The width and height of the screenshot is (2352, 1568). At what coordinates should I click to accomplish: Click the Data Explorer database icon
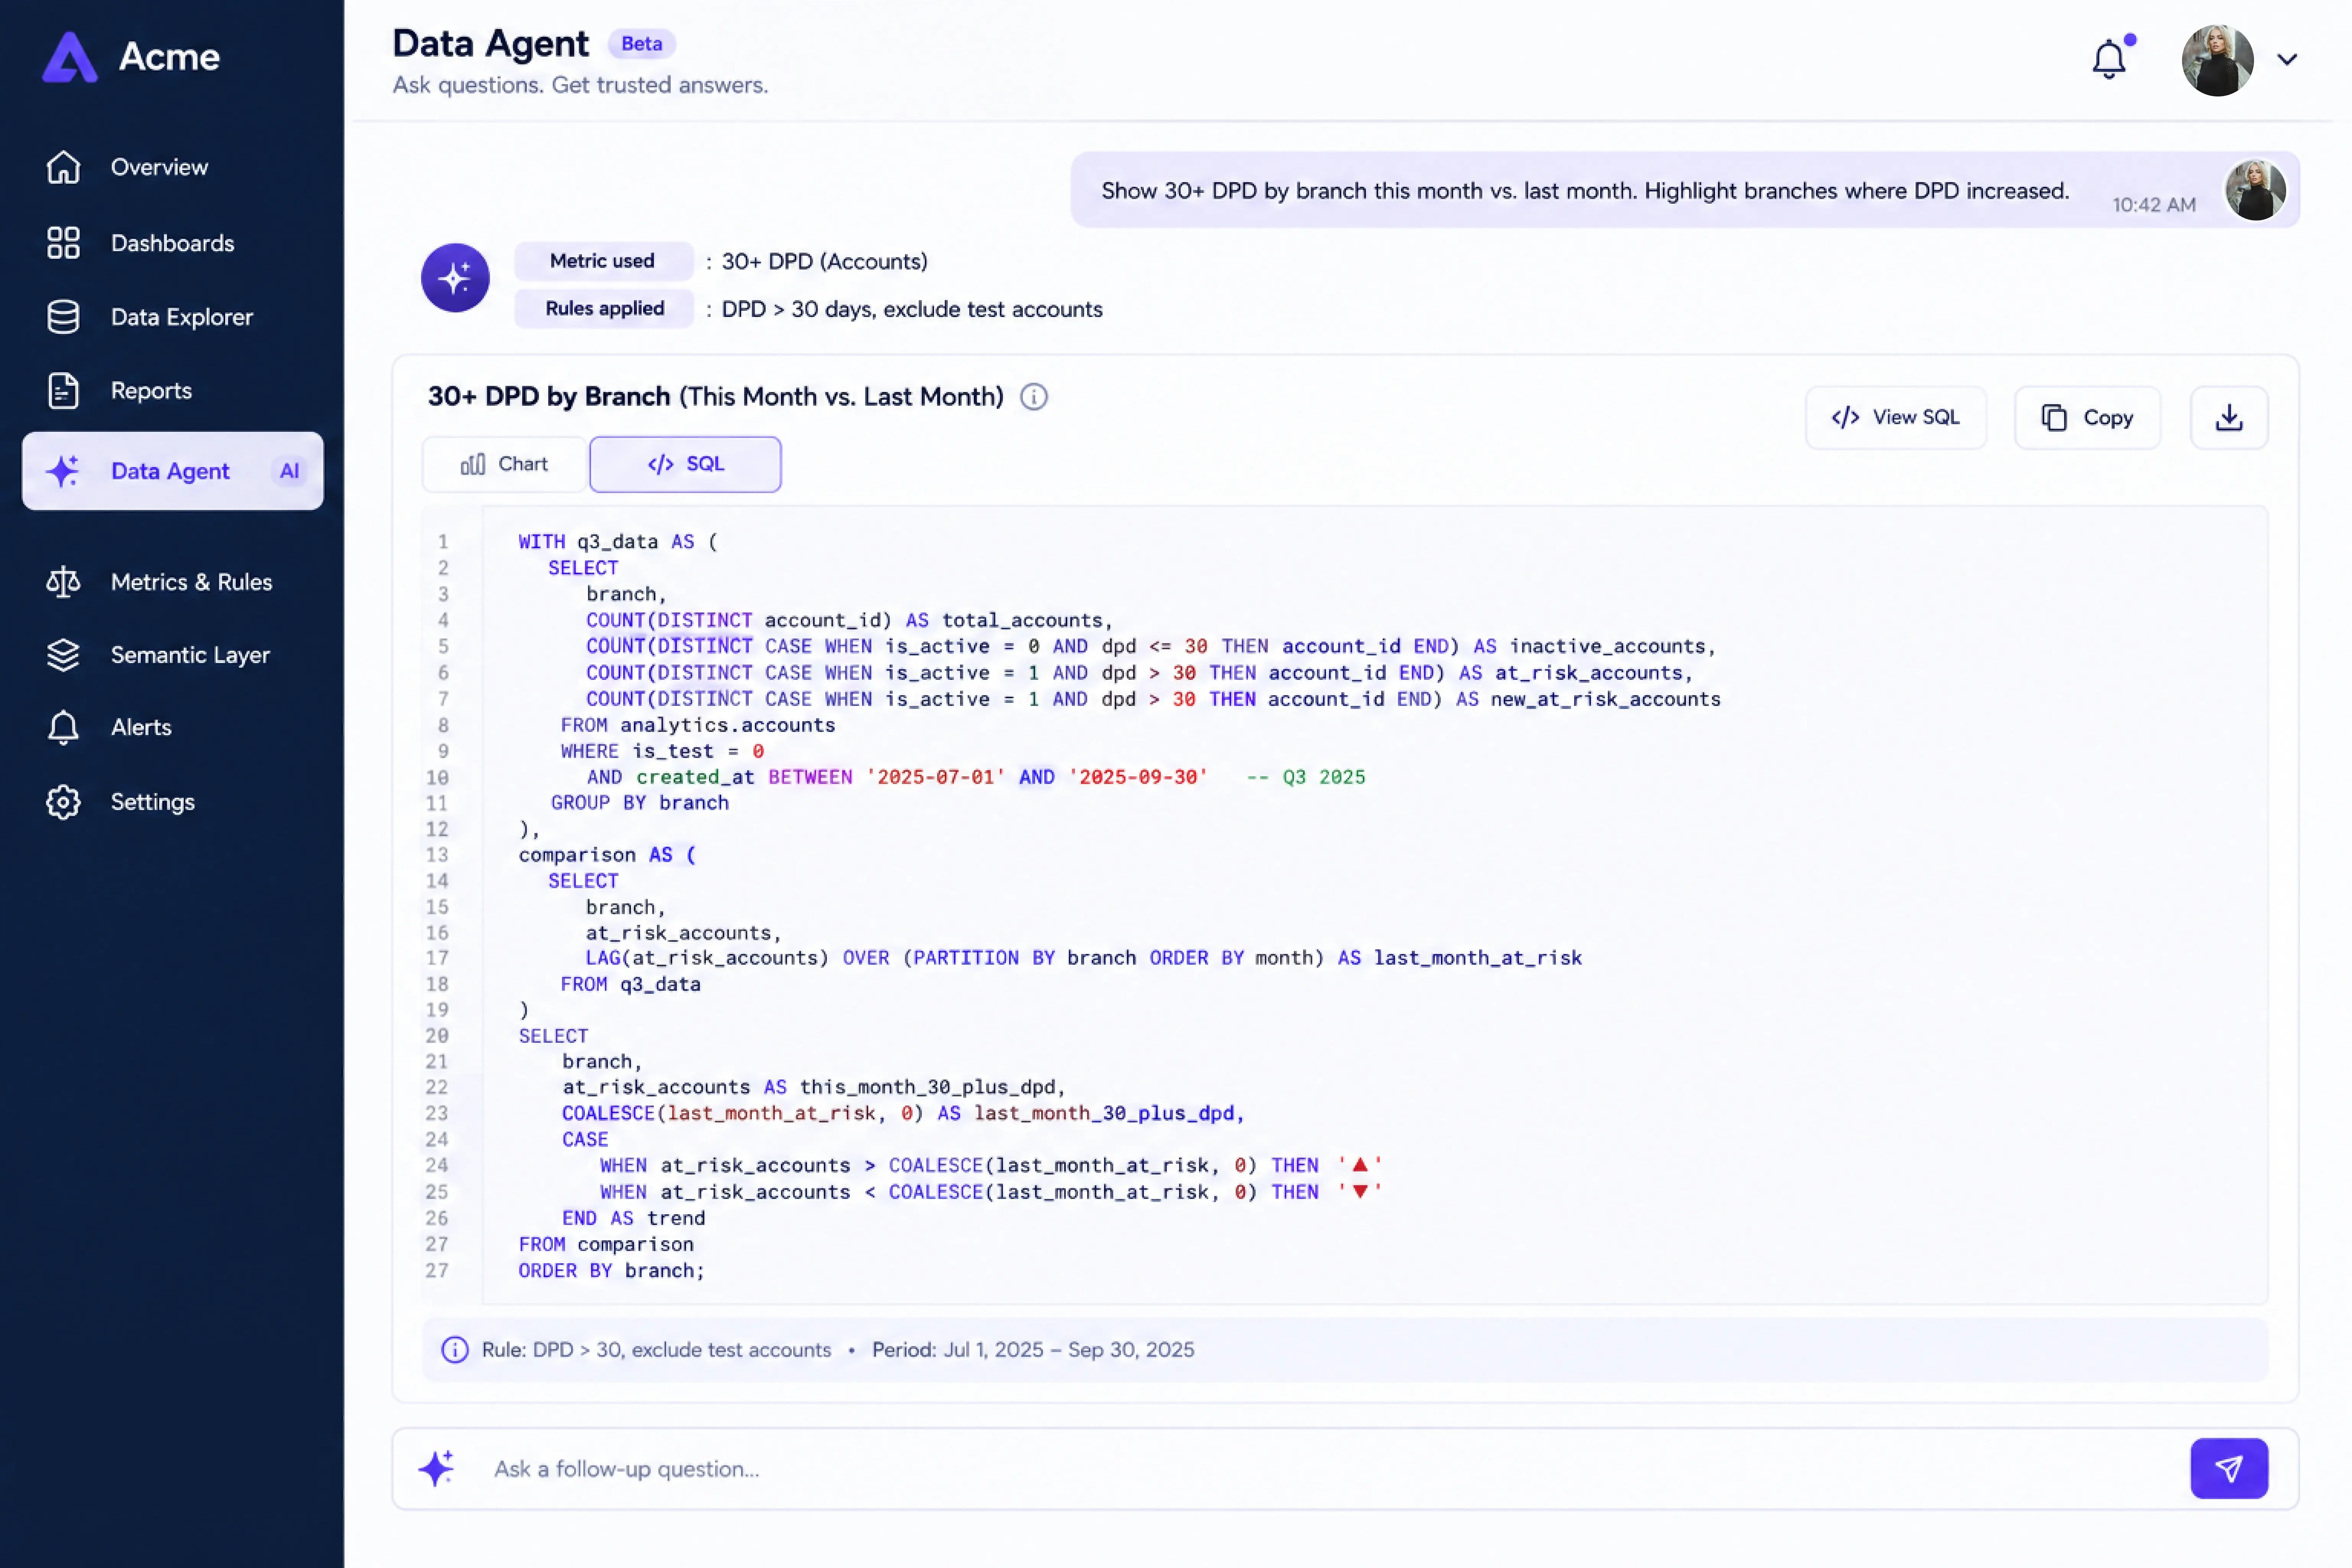coord(63,317)
